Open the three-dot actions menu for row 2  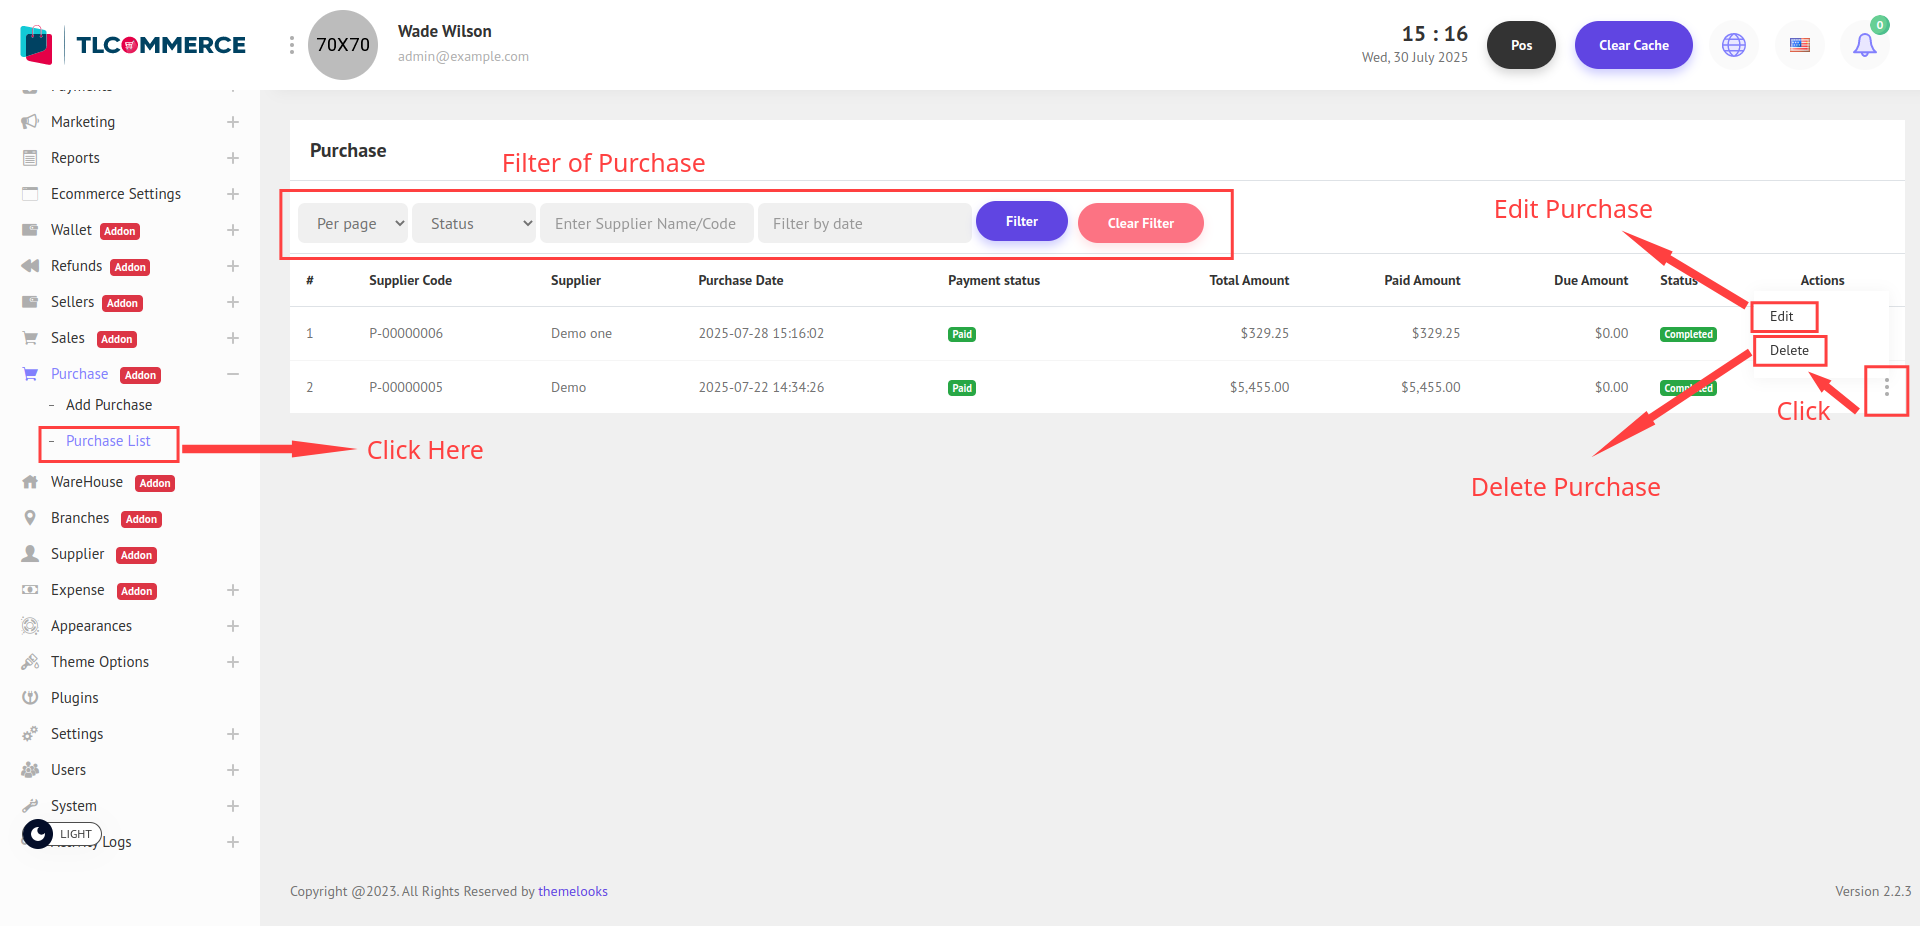[1886, 388]
